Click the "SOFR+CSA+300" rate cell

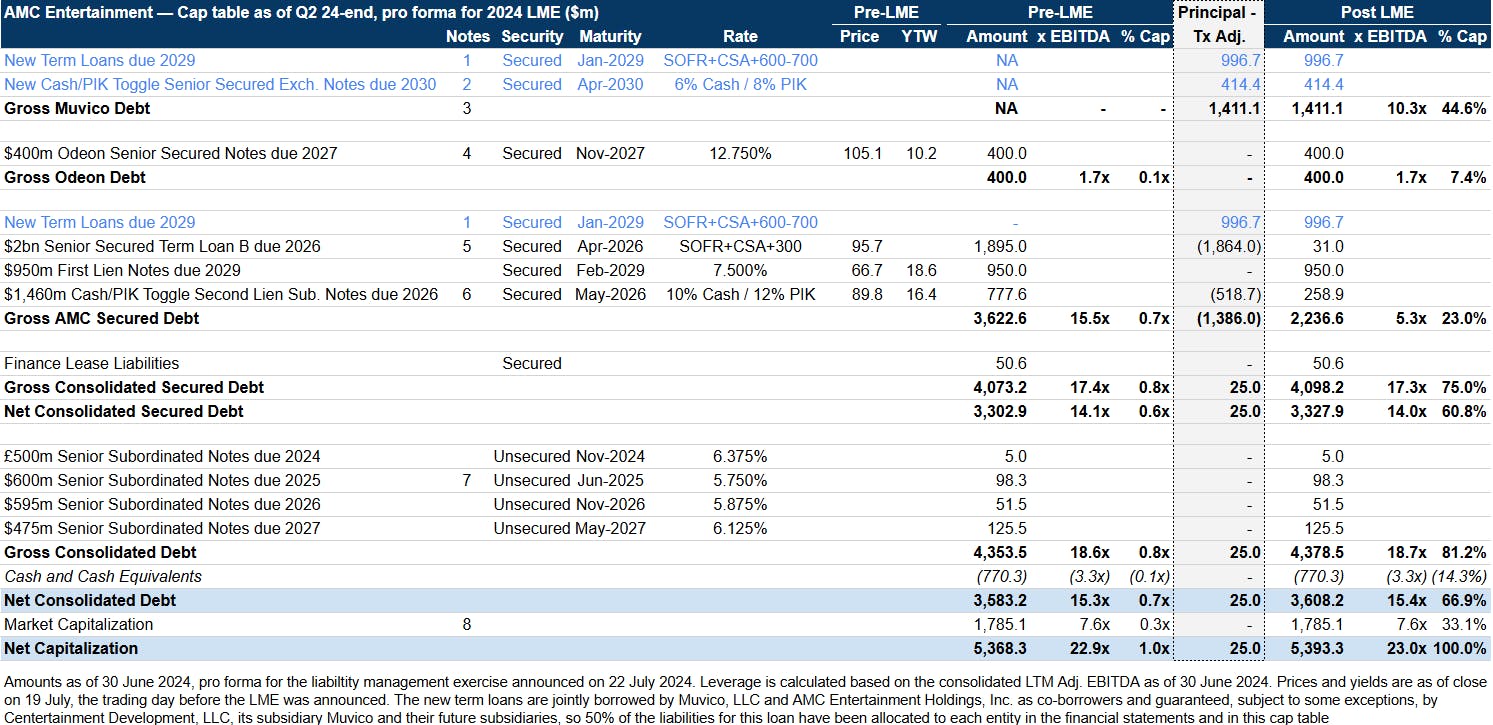740,246
